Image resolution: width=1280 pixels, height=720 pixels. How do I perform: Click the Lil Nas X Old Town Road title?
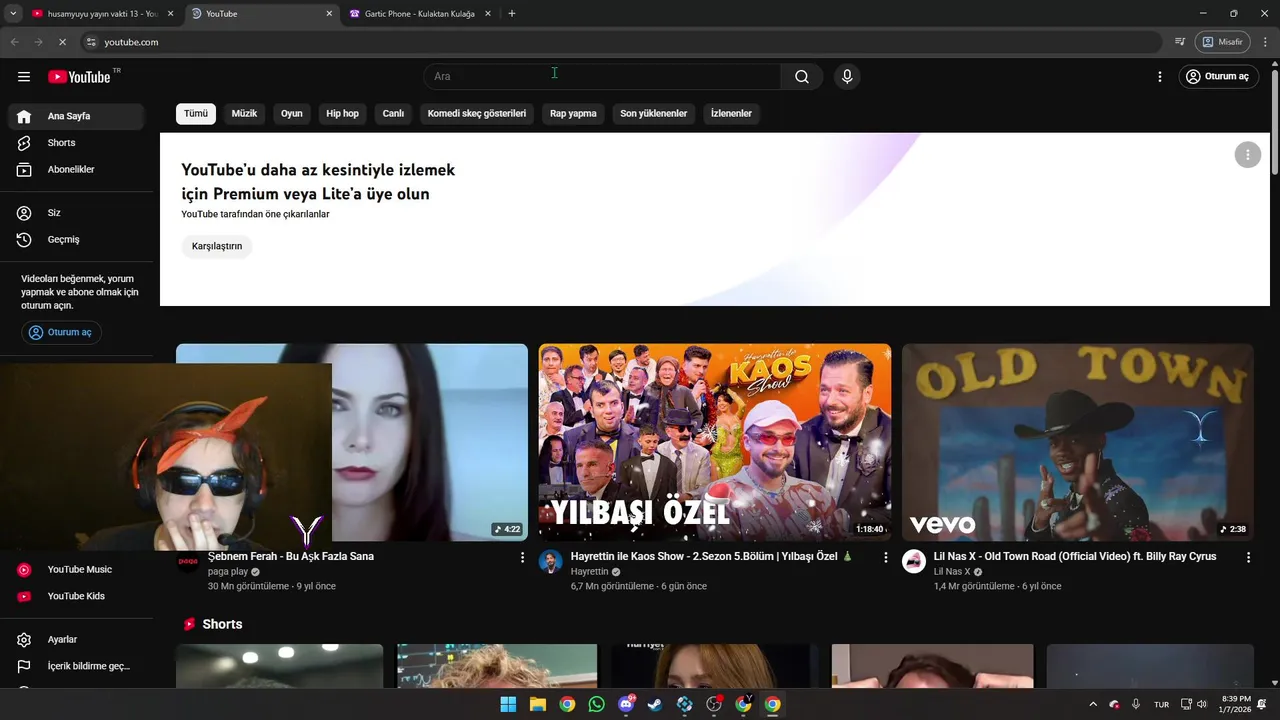[1075, 556]
